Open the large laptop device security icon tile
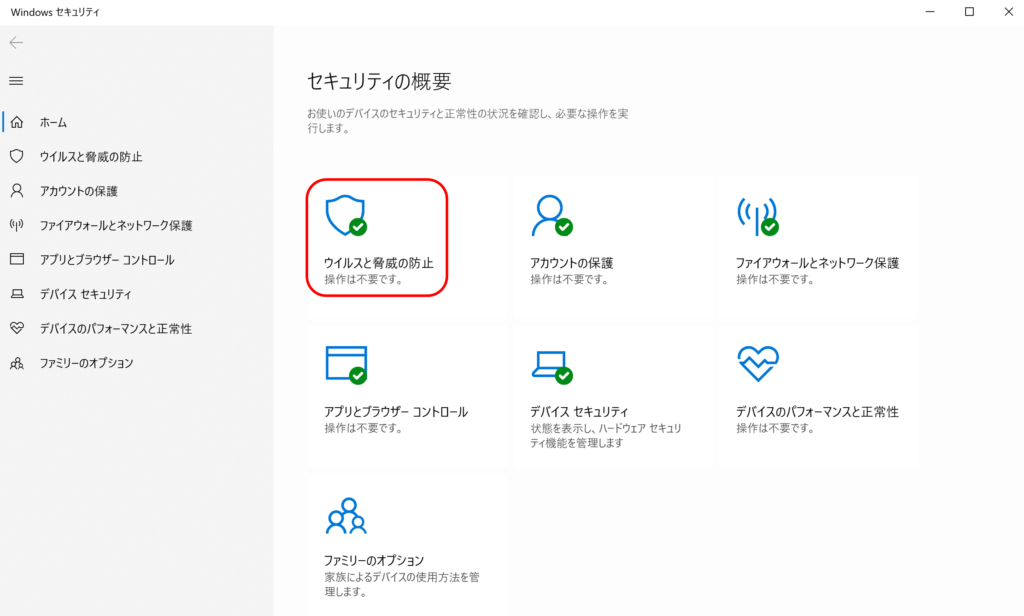1024x616 pixels. pyautogui.click(x=552, y=367)
